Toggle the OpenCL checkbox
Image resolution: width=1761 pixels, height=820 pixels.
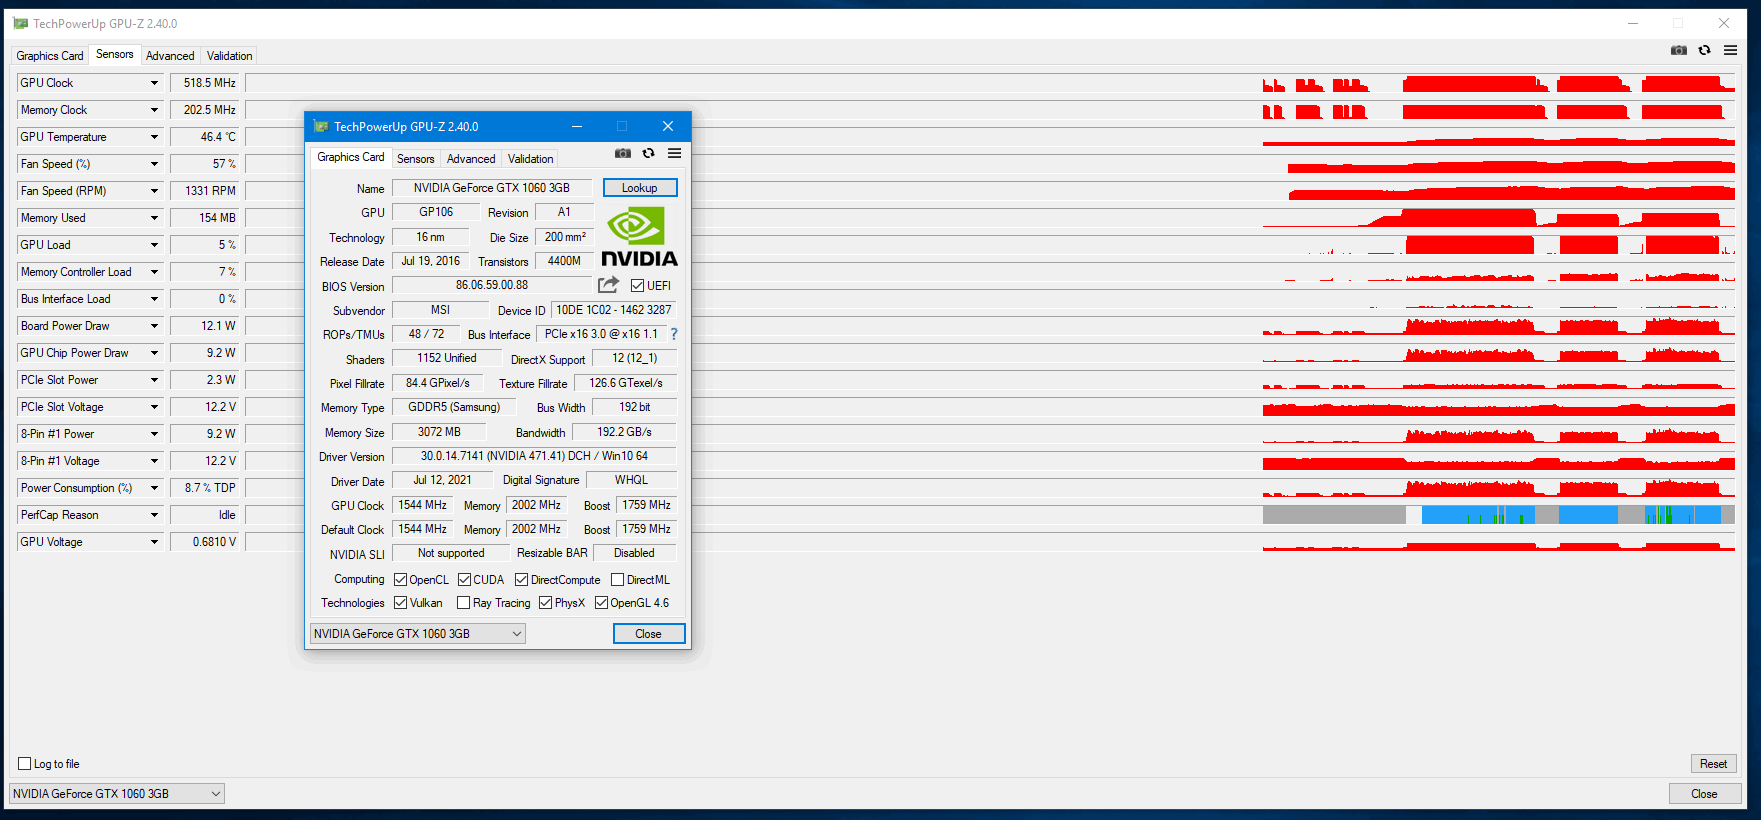pyautogui.click(x=400, y=580)
